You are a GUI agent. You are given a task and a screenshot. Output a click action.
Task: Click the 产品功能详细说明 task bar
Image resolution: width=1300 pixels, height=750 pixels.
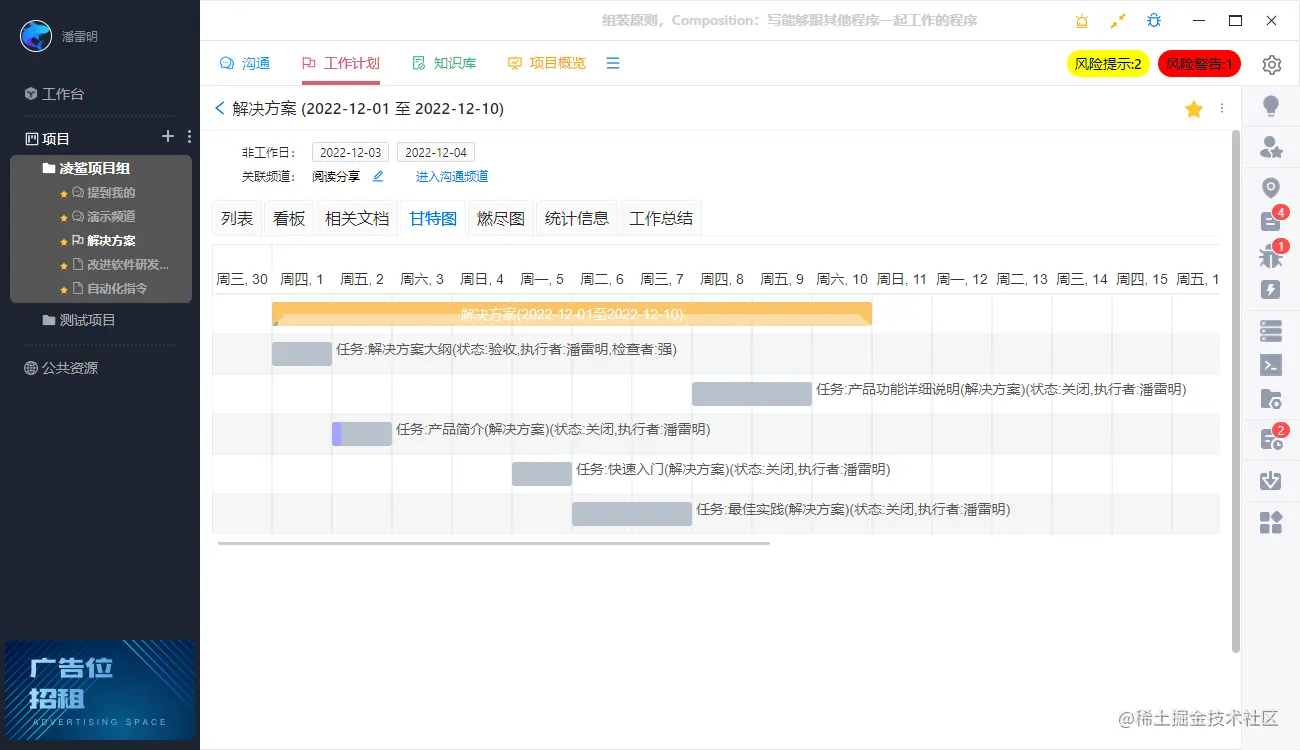[752, 394]
